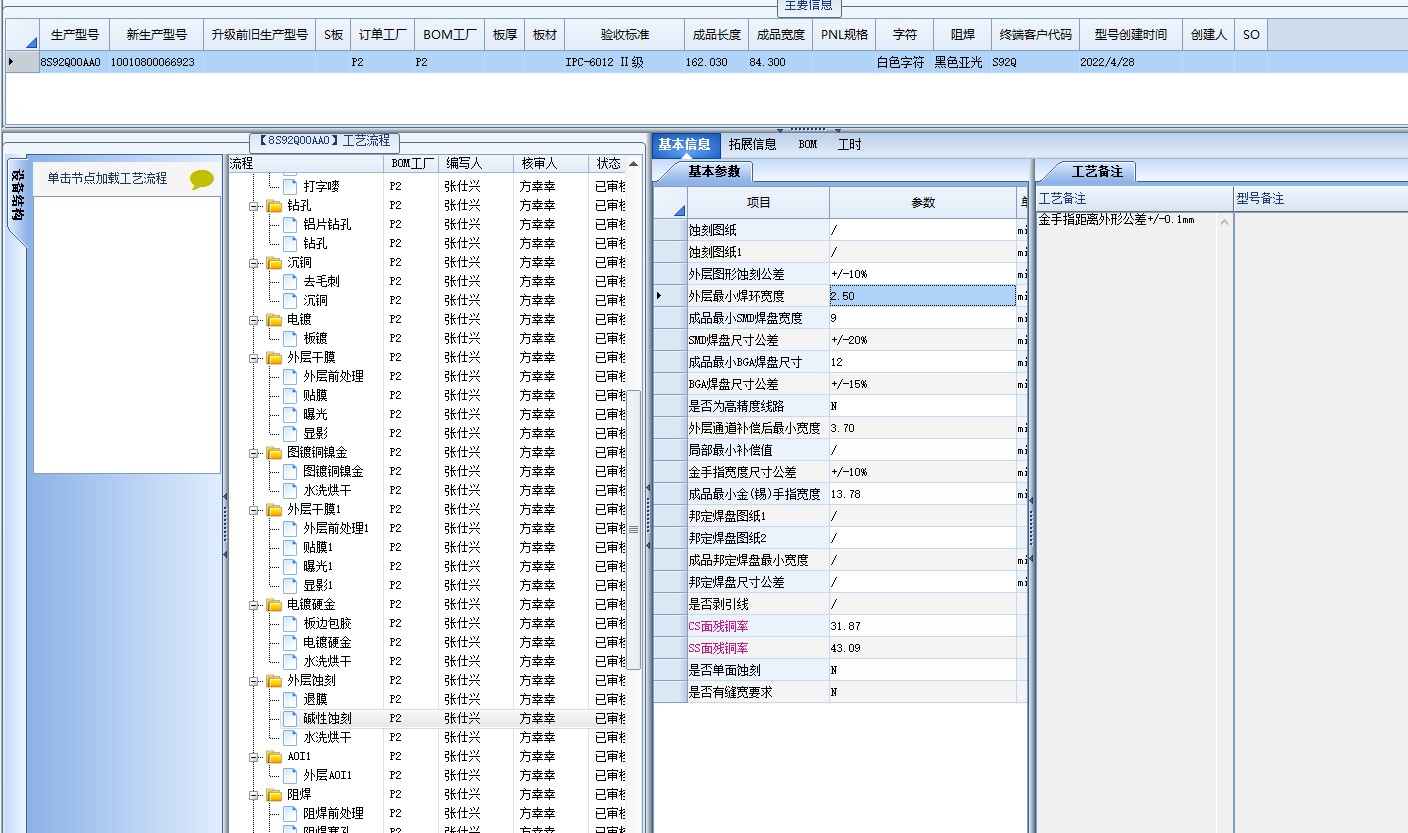Click the yellow speech bubble icon
This screenshot has height=833, width=1408.
click(202, 180)
